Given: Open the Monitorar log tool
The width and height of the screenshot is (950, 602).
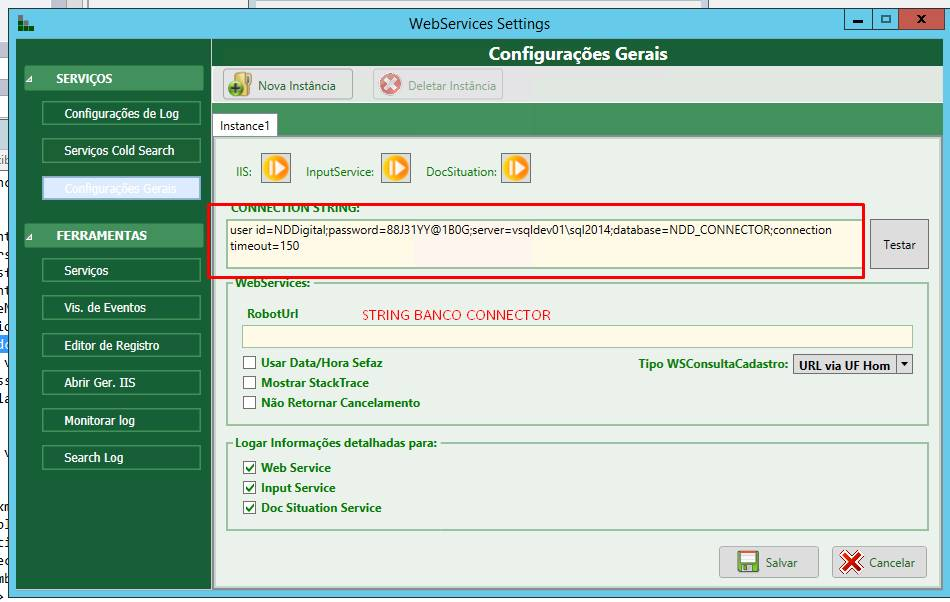Looking at the screenshot, I should point(121,421).
